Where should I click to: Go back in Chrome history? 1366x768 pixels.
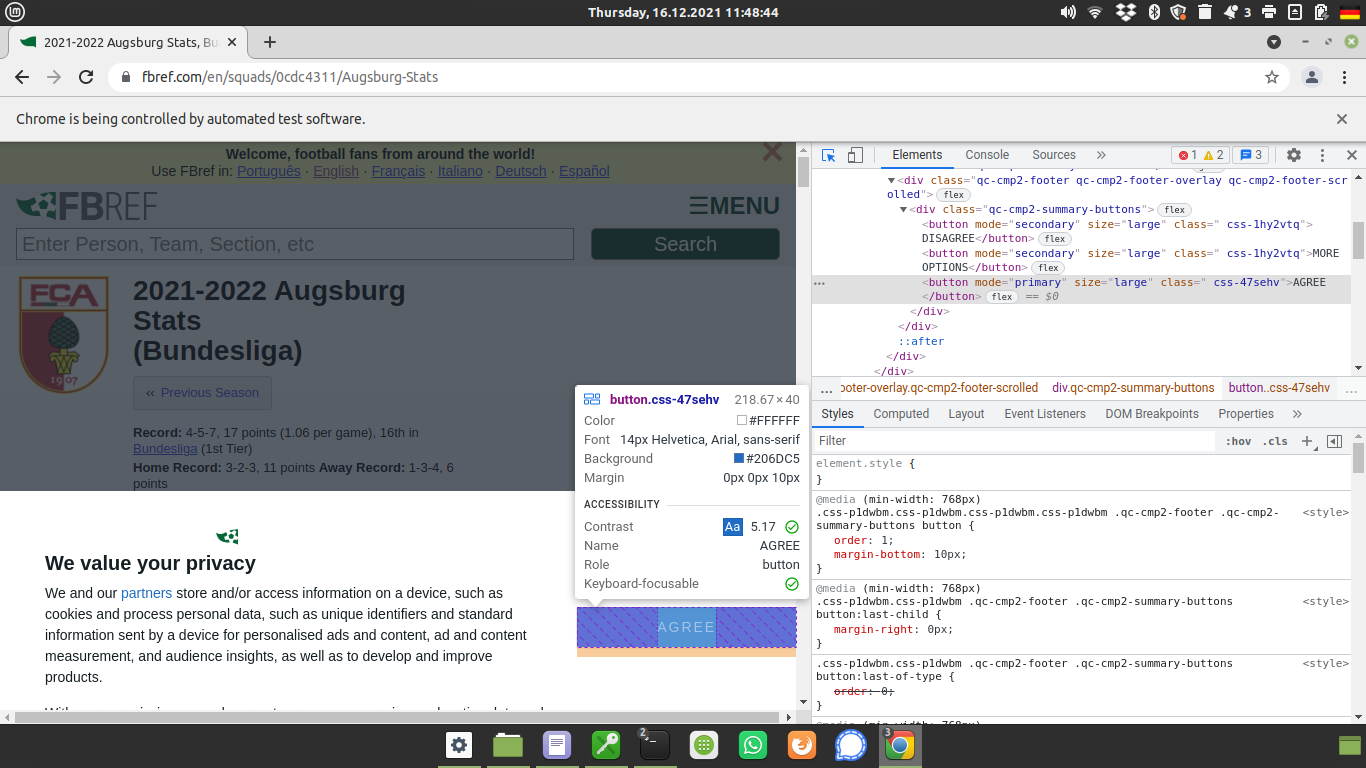pos(22,77)
